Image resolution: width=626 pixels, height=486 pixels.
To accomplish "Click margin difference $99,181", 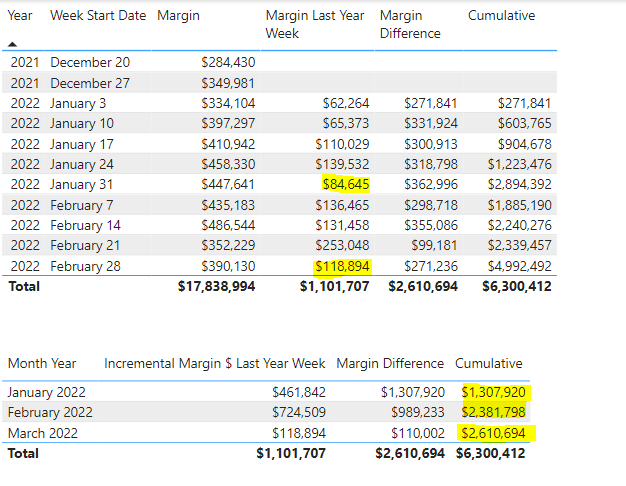I will pyautogui.click(x=434, y=245).
